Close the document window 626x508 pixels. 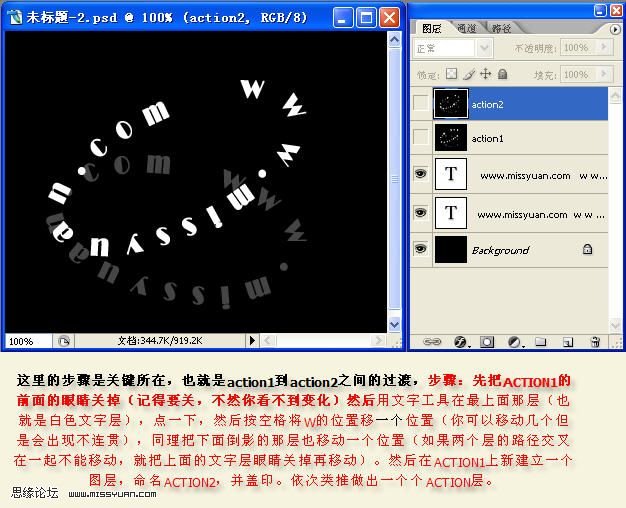tap(389, 18)
